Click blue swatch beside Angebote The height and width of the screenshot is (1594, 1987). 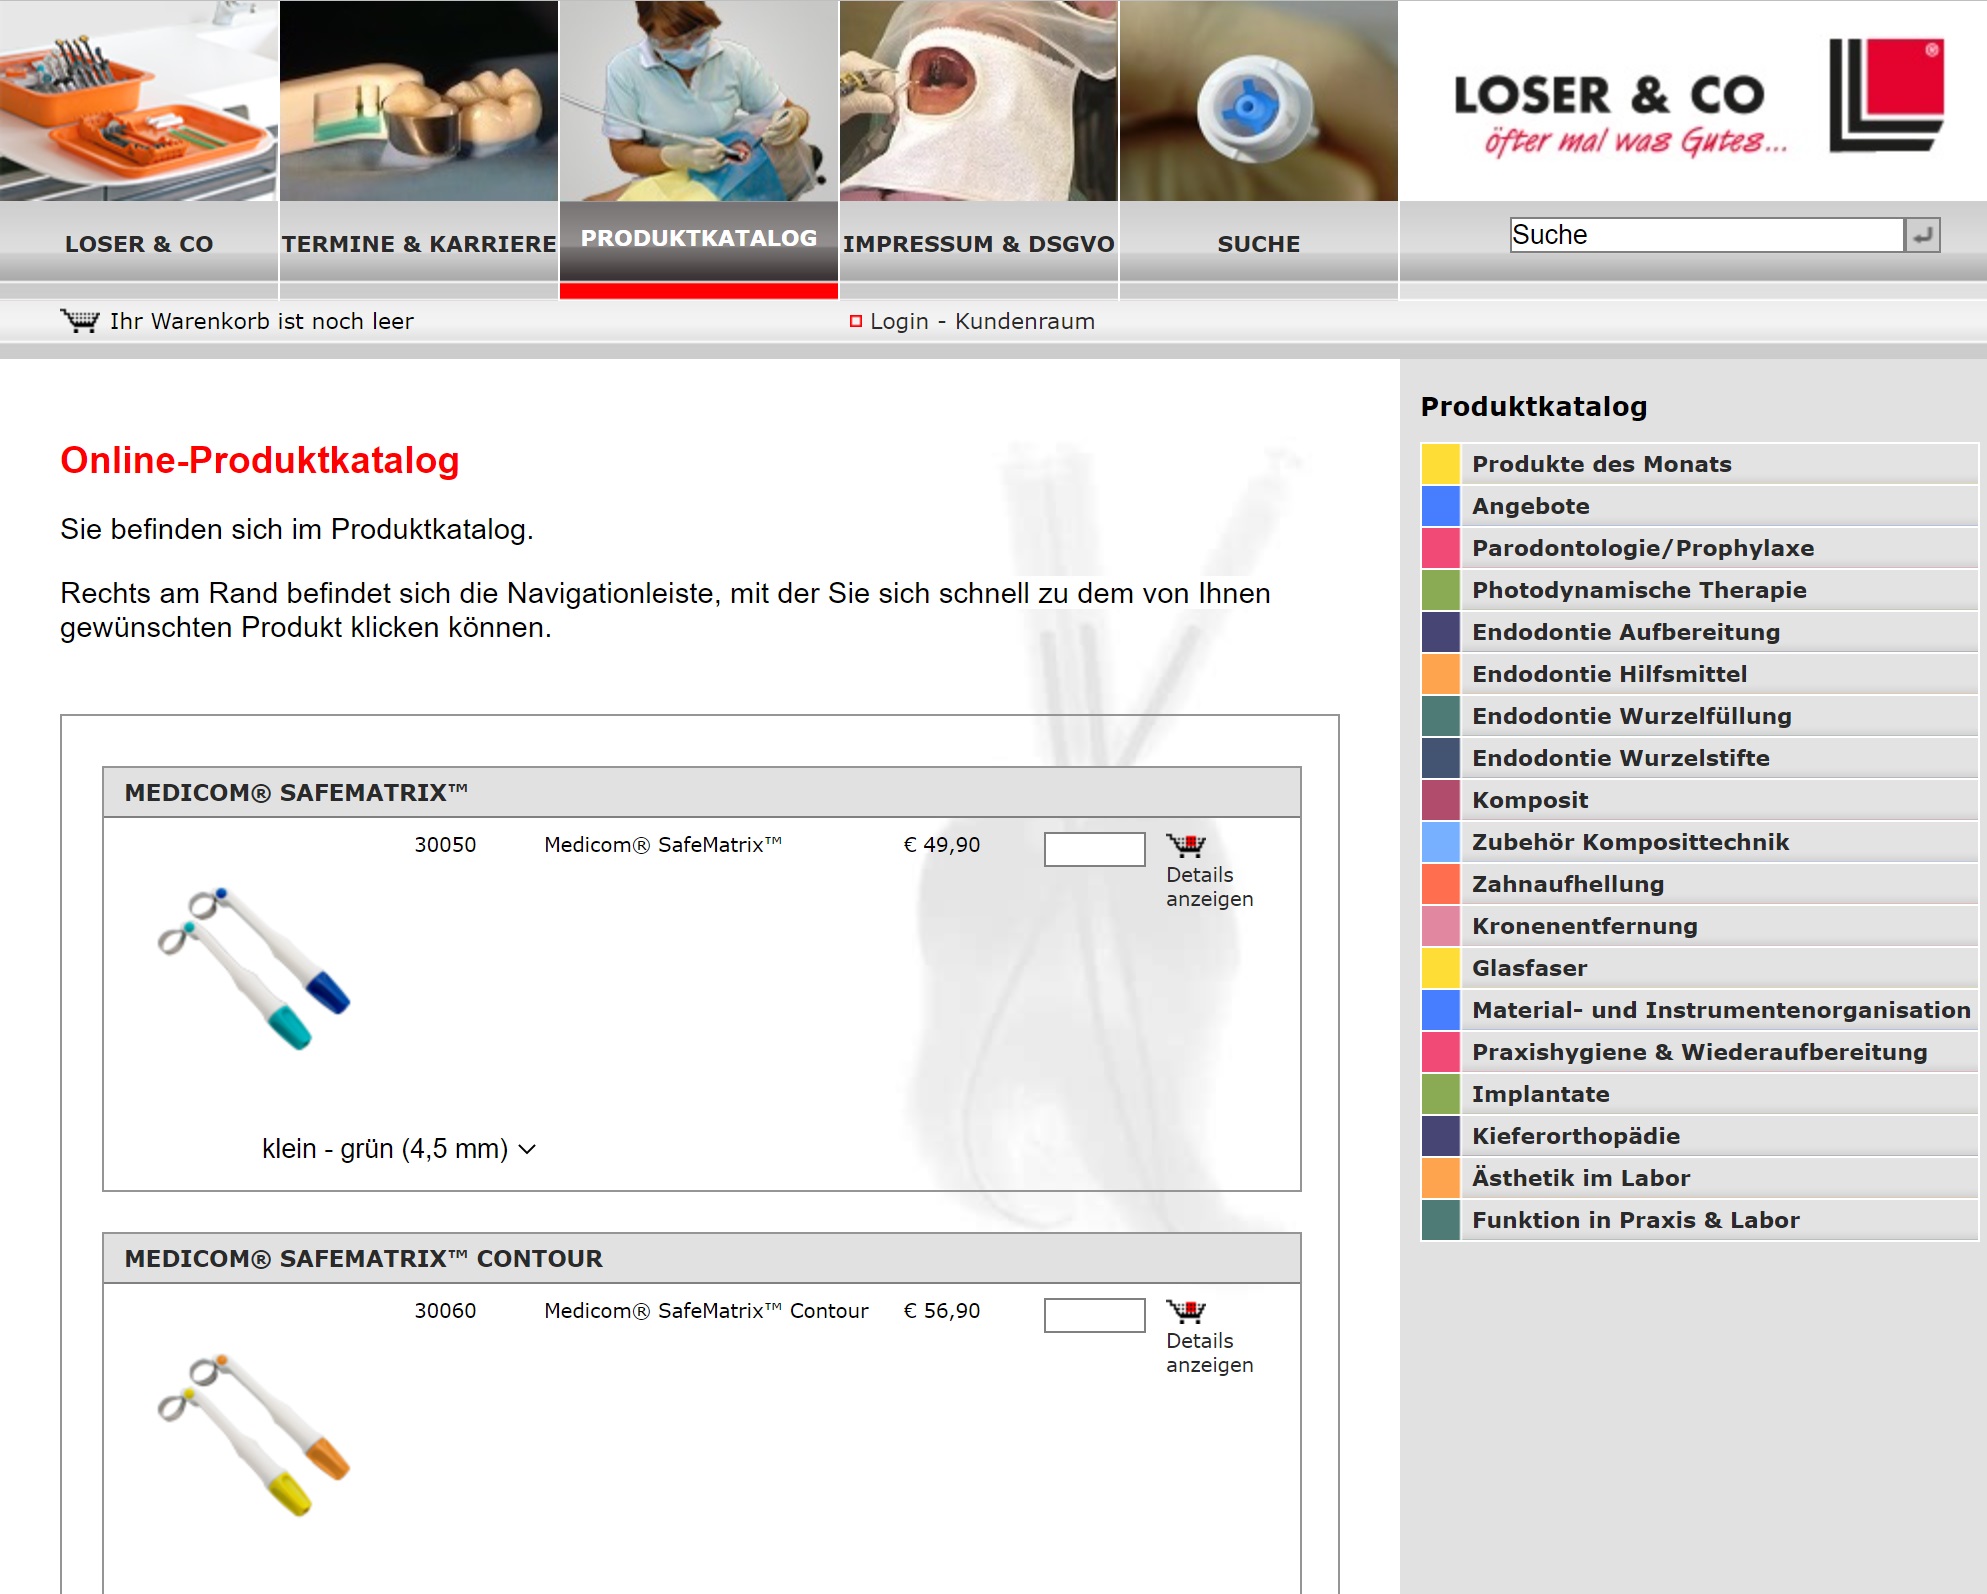point(1441,506)
